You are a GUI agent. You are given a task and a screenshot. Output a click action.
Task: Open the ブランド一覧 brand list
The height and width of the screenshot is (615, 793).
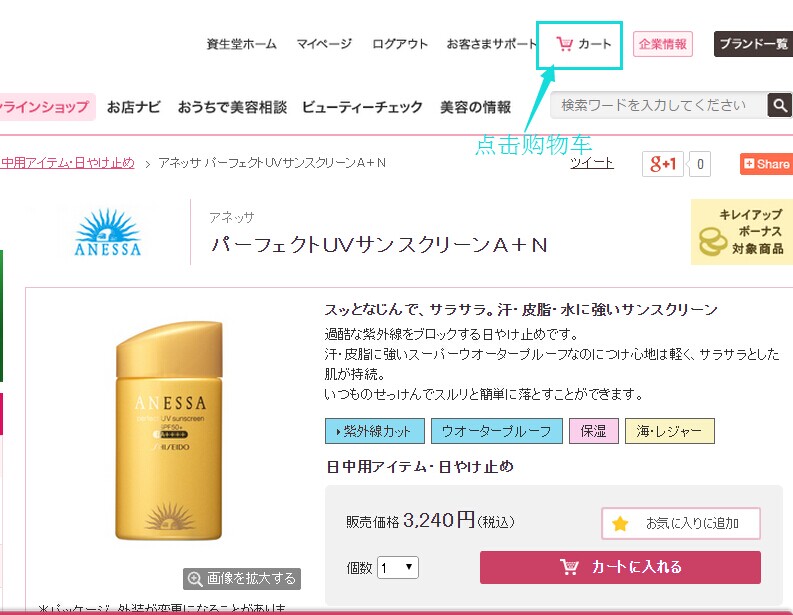coord(753,44)
